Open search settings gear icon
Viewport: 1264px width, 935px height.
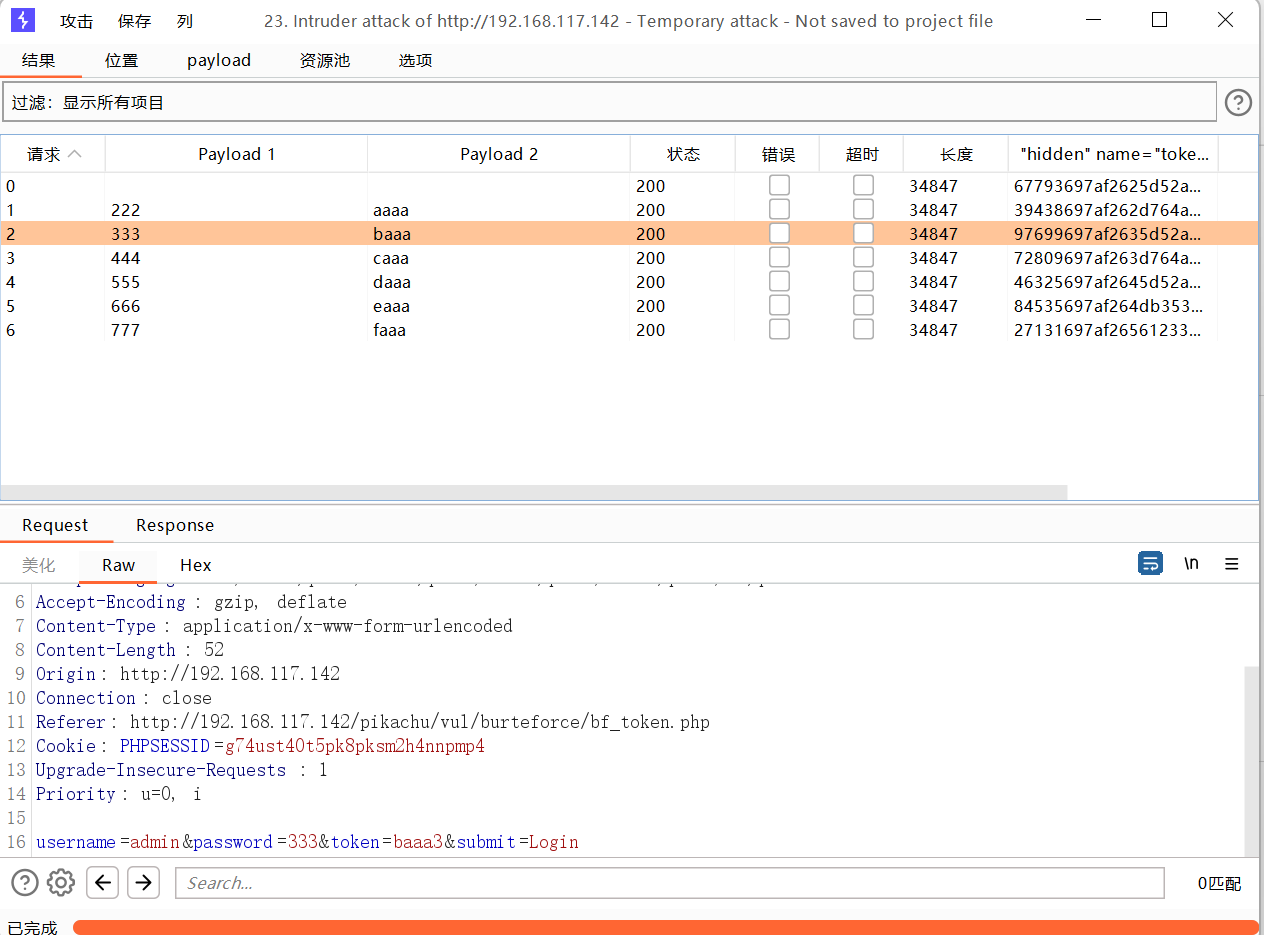61,882
